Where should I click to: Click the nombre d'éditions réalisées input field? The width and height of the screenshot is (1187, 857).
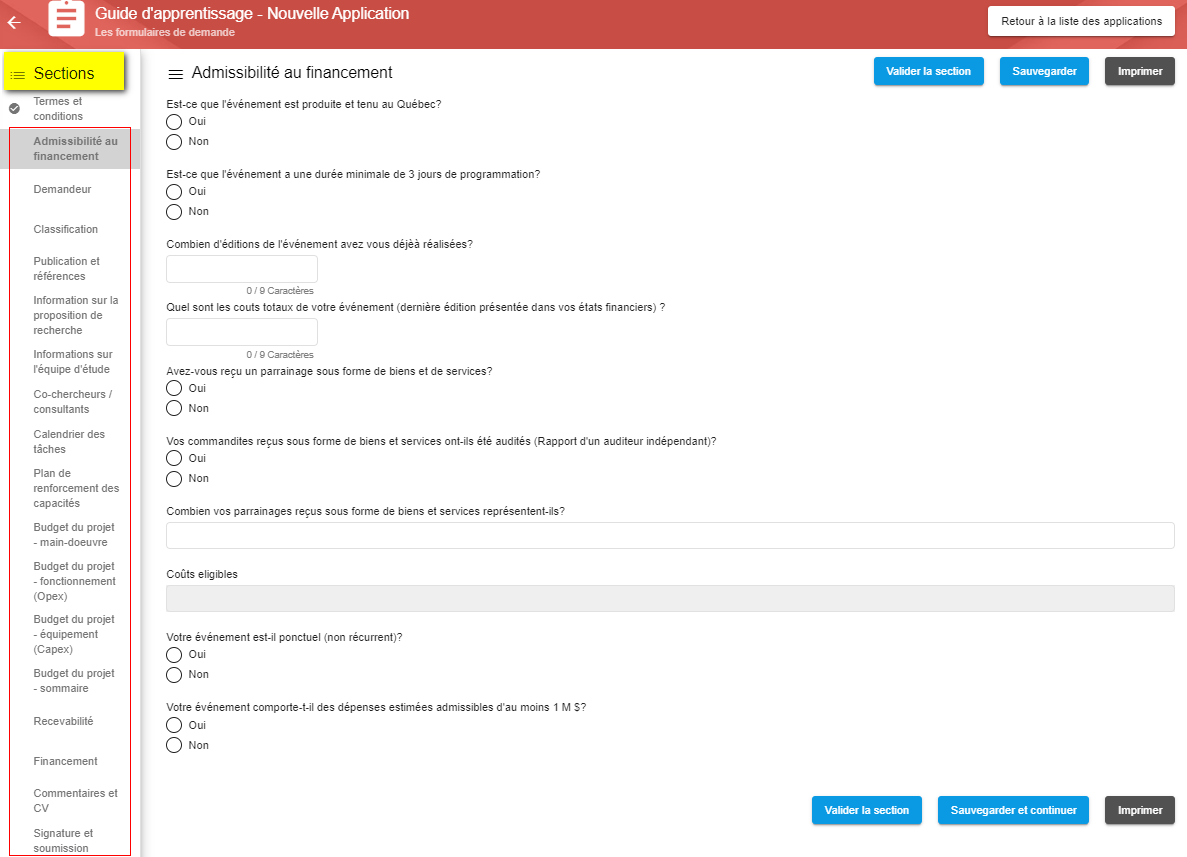click(241, 269)
